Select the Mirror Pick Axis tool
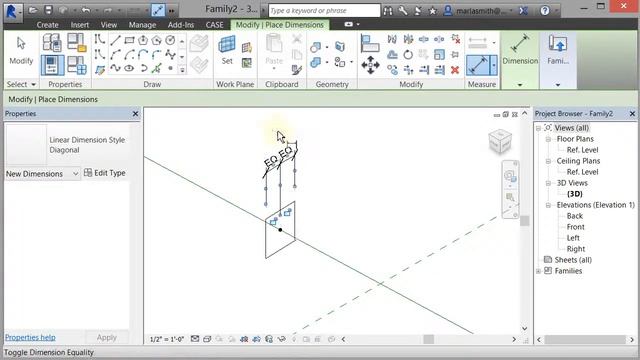This screenshot has height=360, width=640. point(392,39)
